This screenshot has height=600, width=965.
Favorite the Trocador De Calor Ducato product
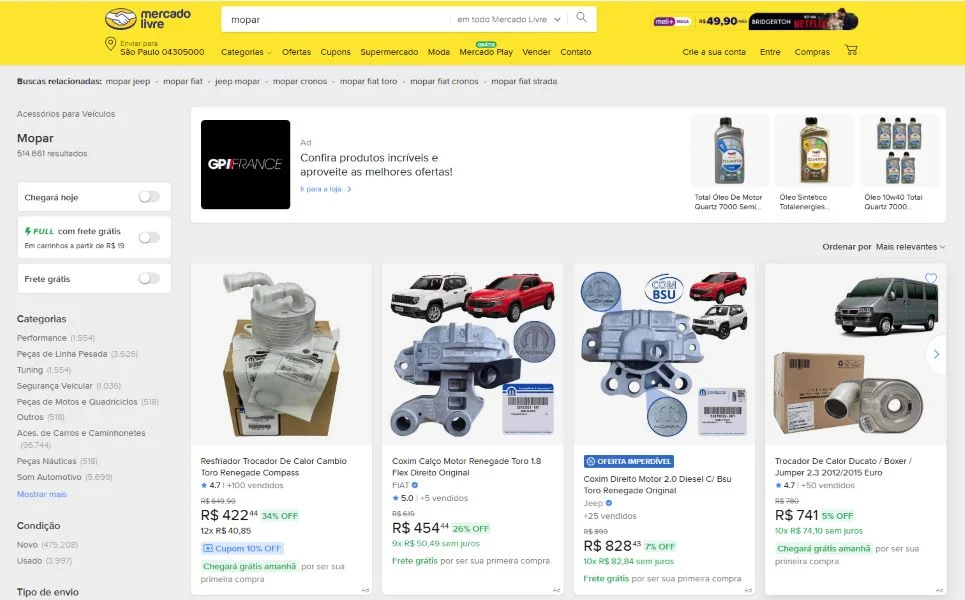931,278
